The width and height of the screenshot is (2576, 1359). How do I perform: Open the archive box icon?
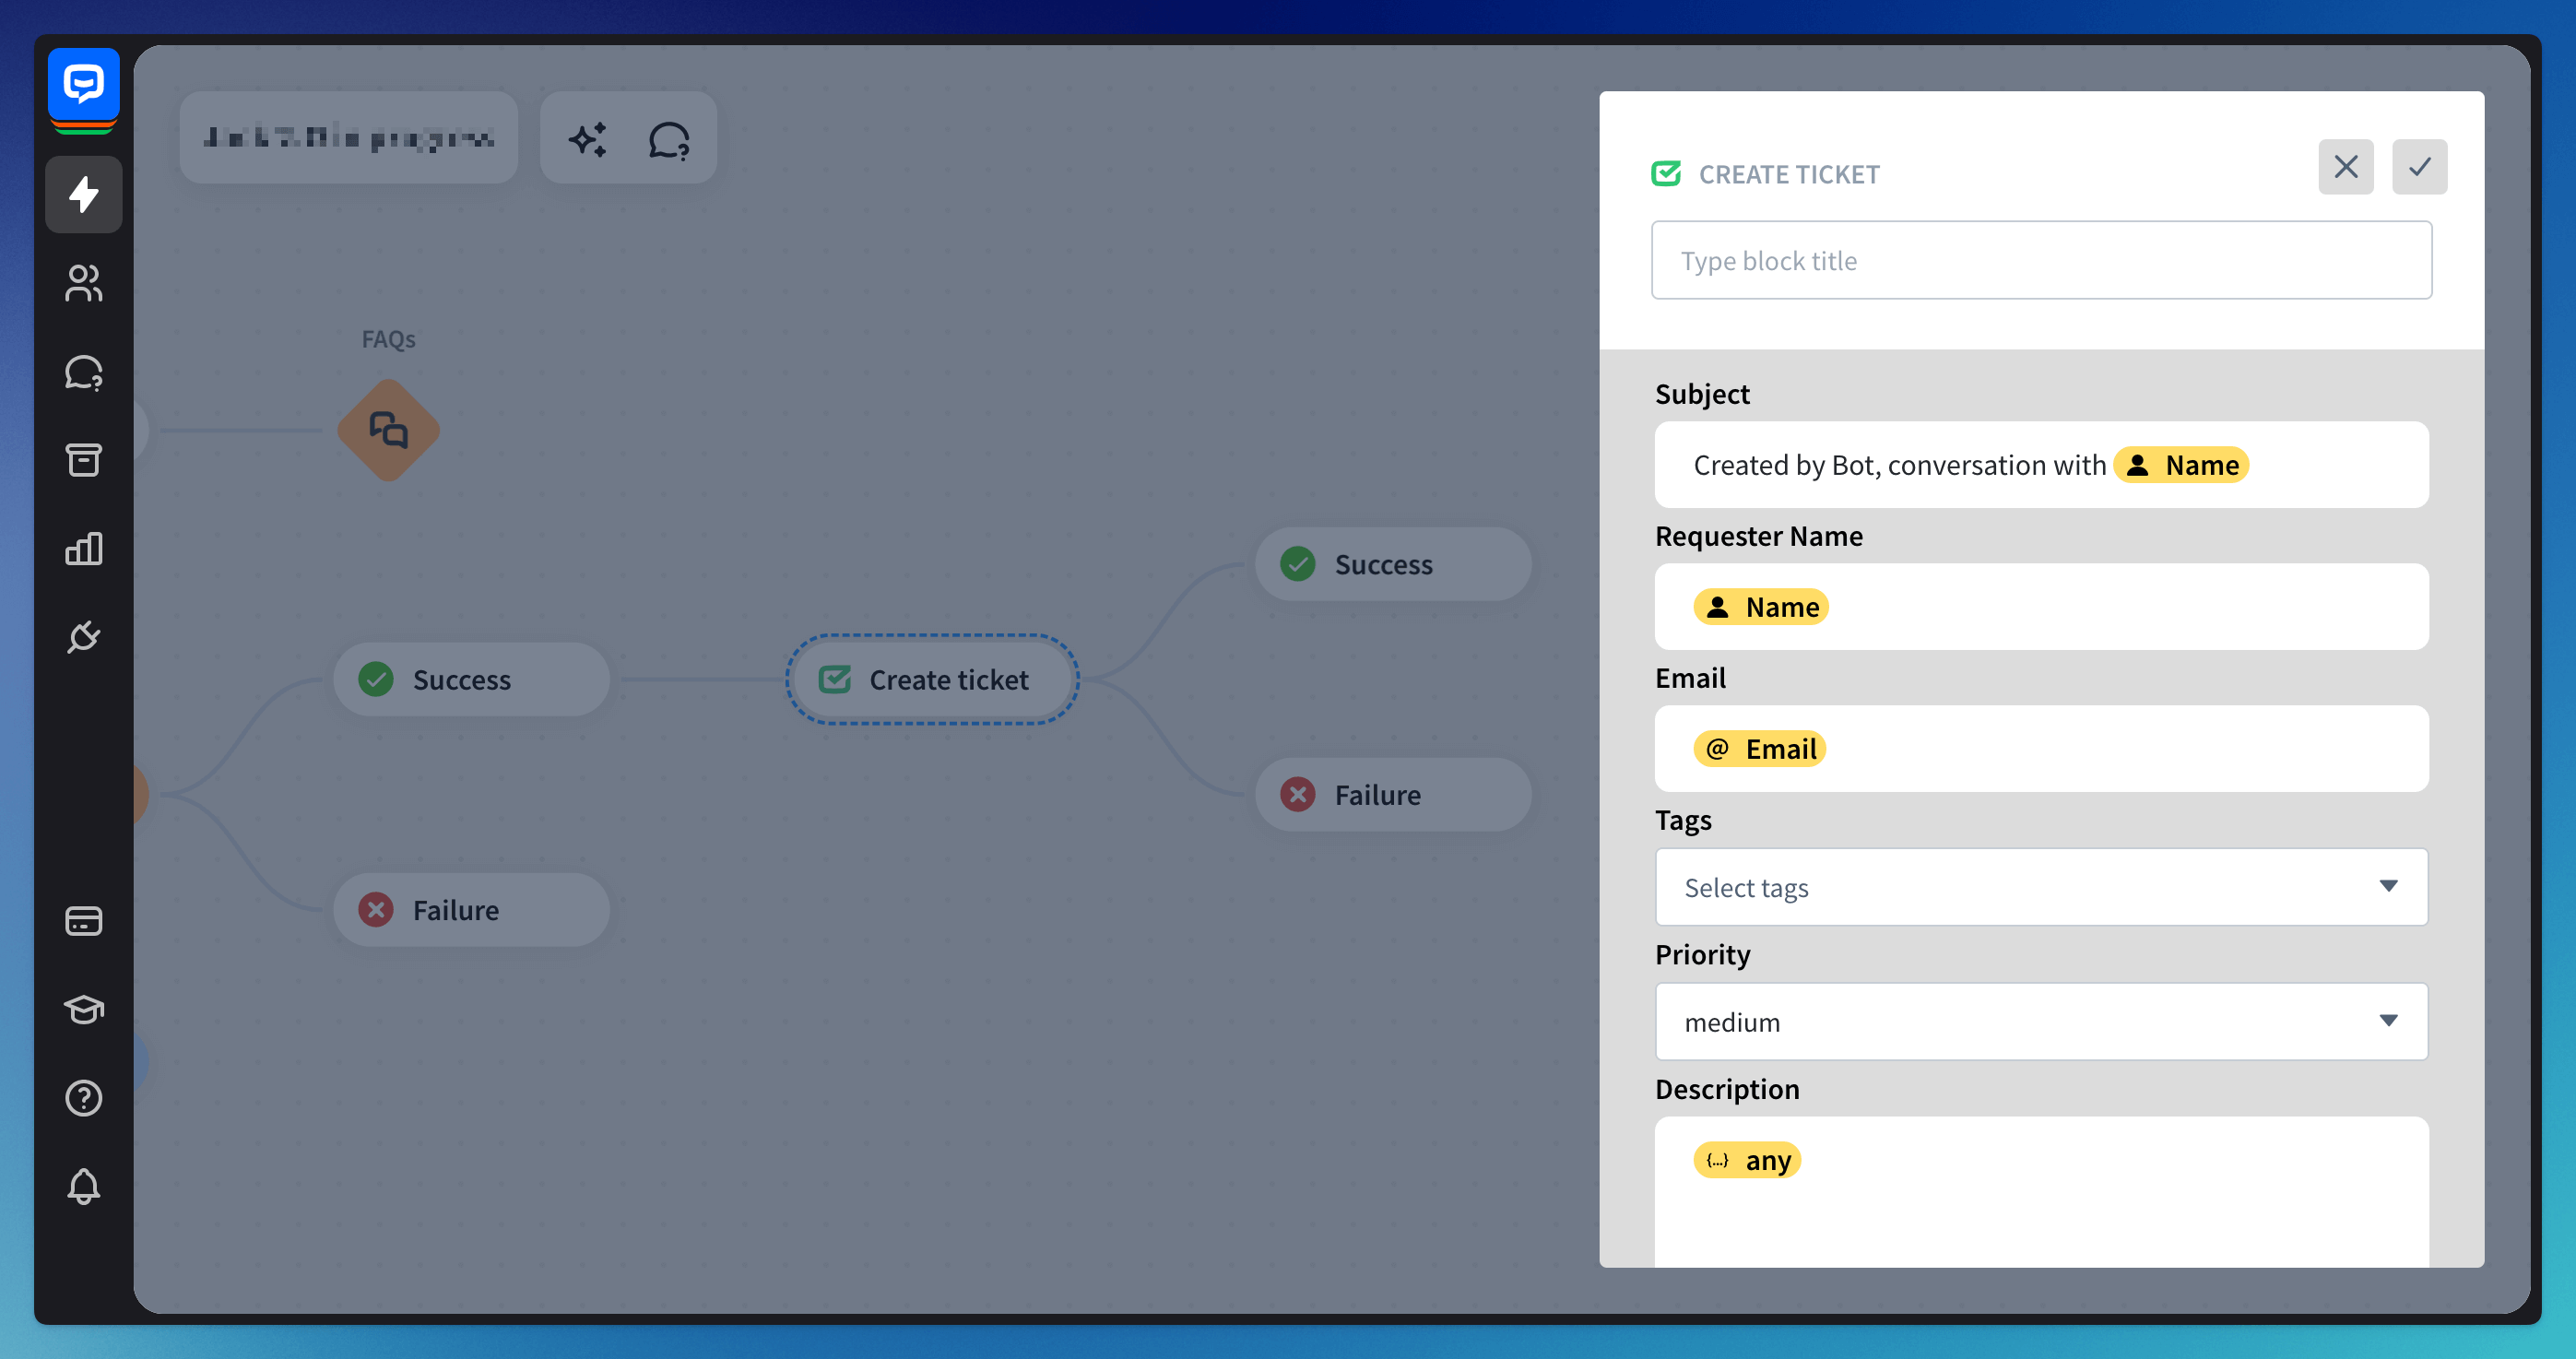(84, 460)
